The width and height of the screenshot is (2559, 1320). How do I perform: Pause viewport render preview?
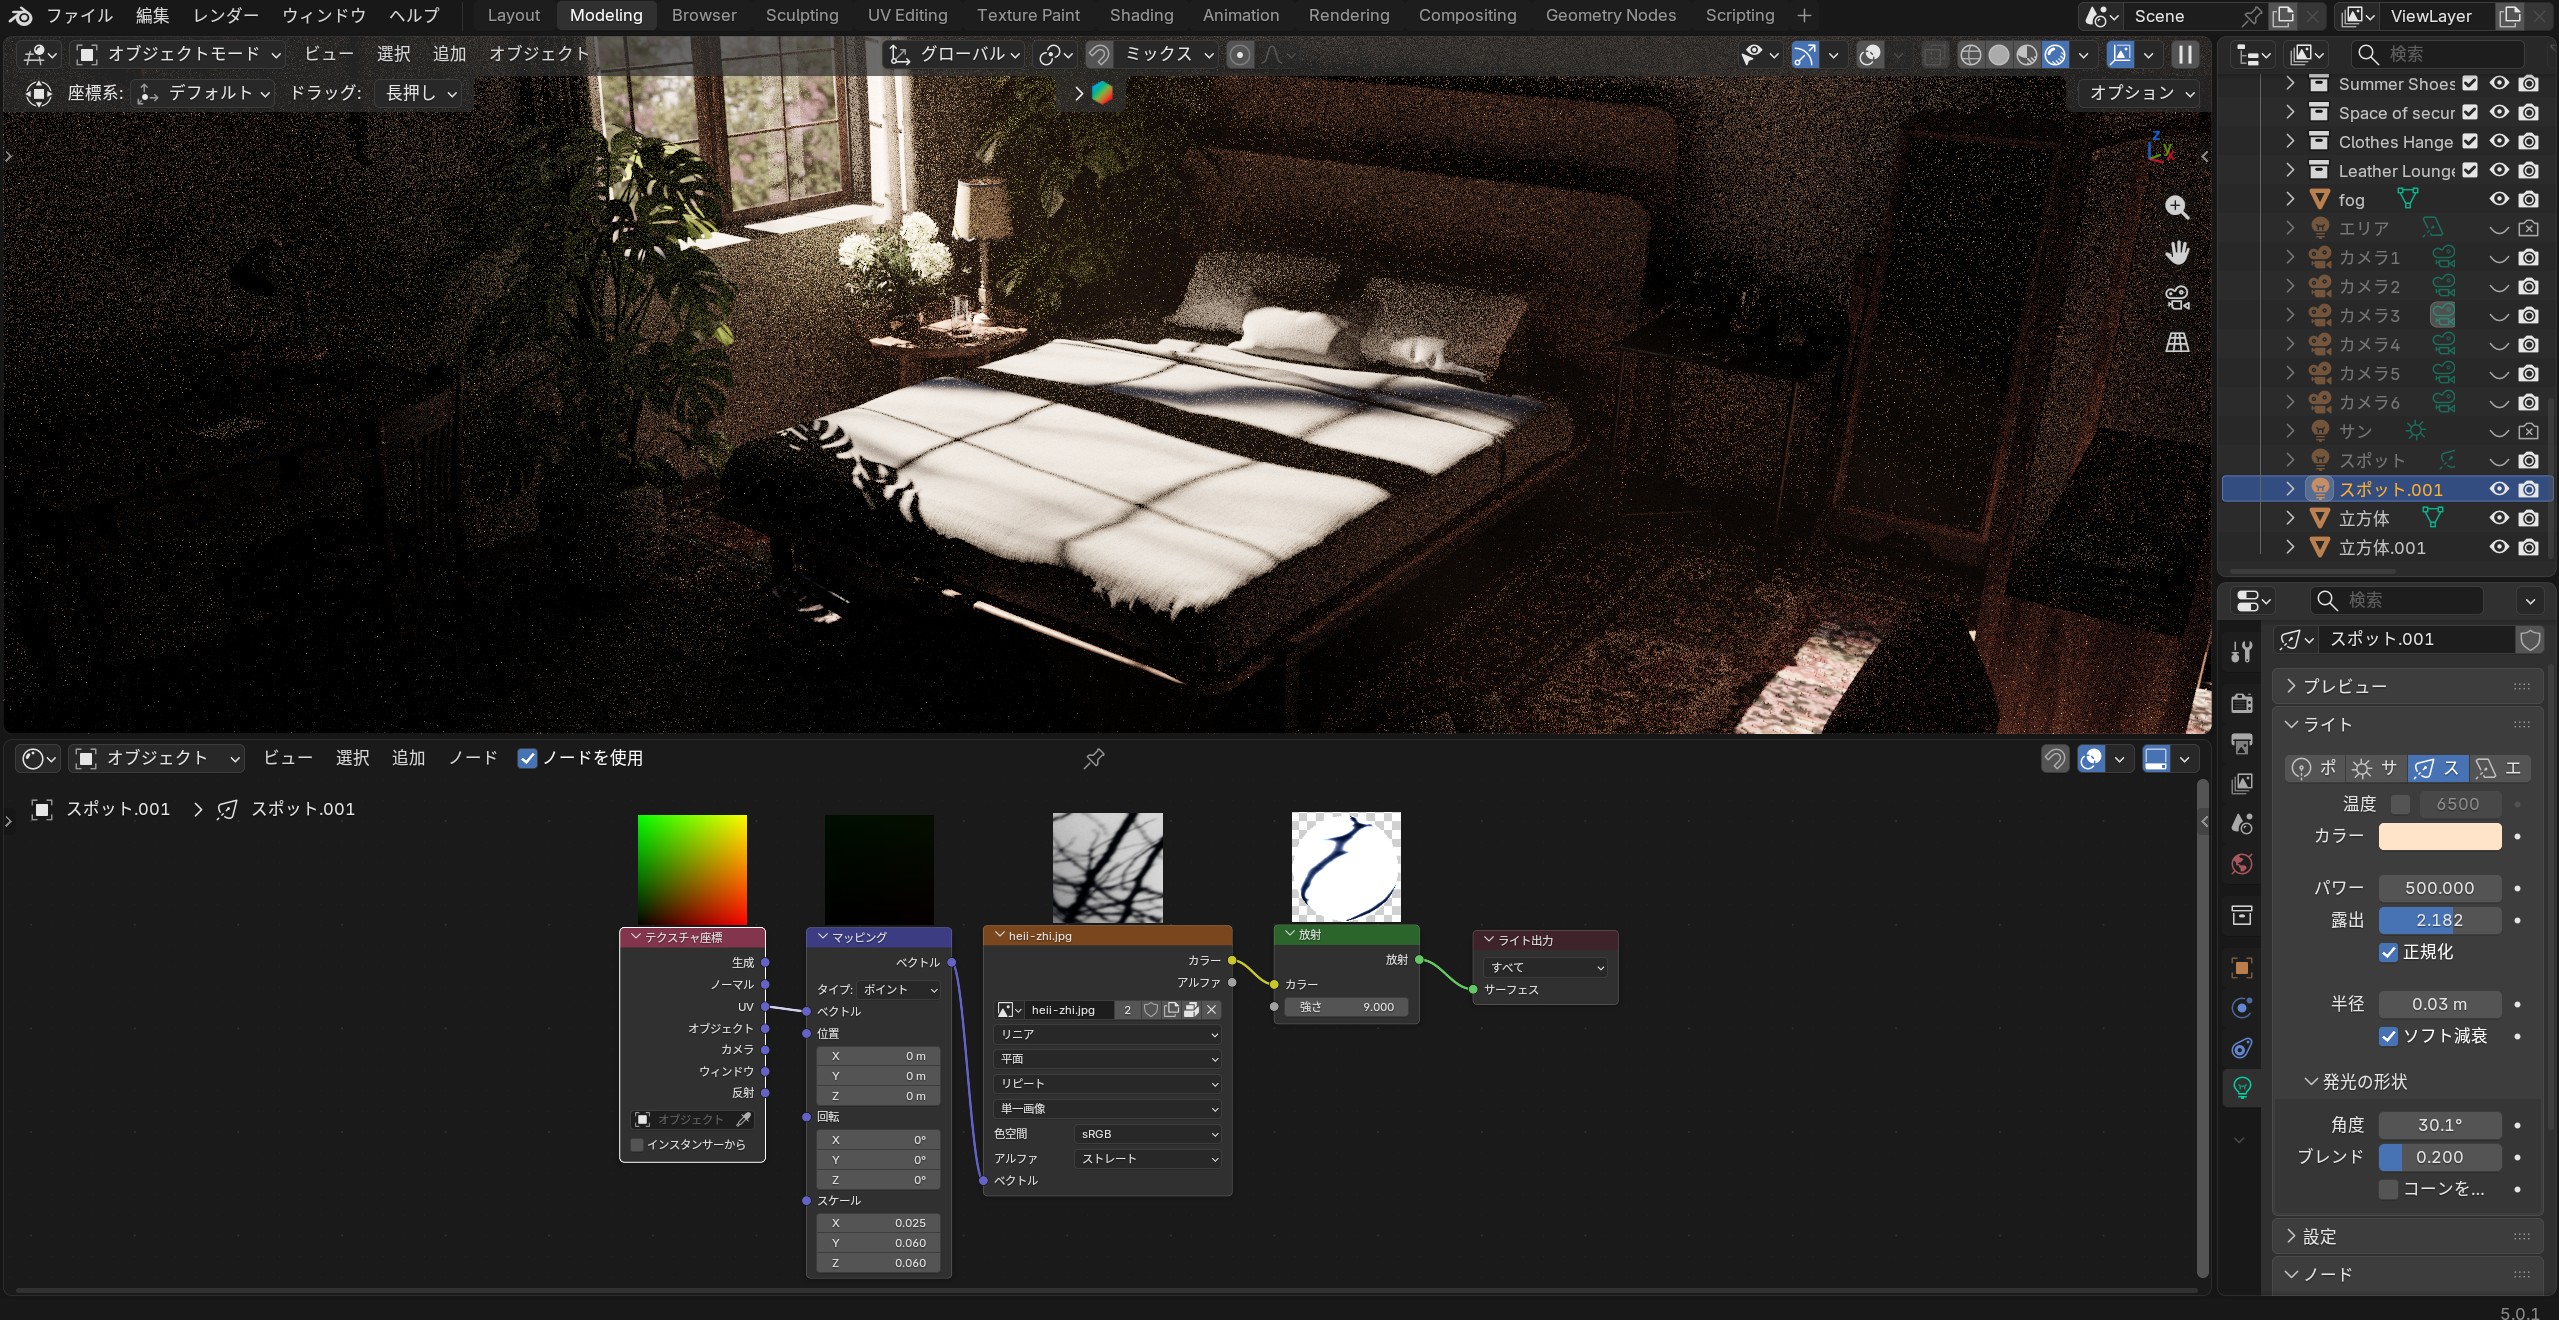point(2186,54)
